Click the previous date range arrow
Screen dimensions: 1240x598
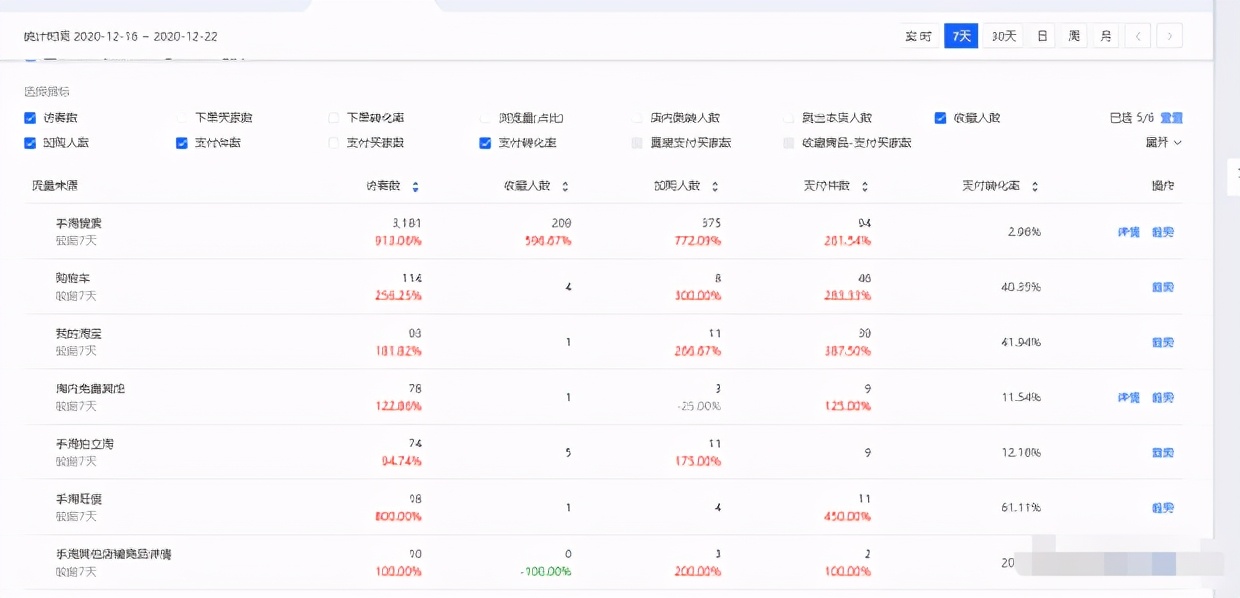click(x=1138, y=35)
